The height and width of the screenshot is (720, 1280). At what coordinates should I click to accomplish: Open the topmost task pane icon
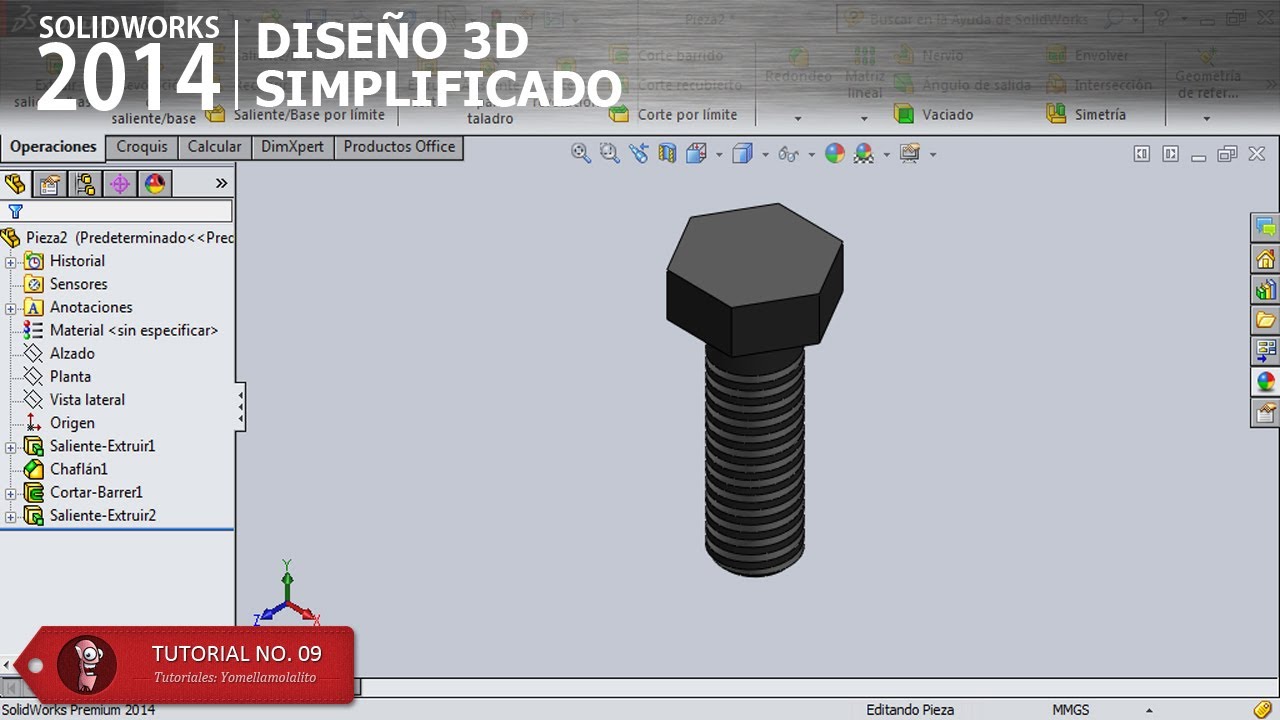point(1265,228)
